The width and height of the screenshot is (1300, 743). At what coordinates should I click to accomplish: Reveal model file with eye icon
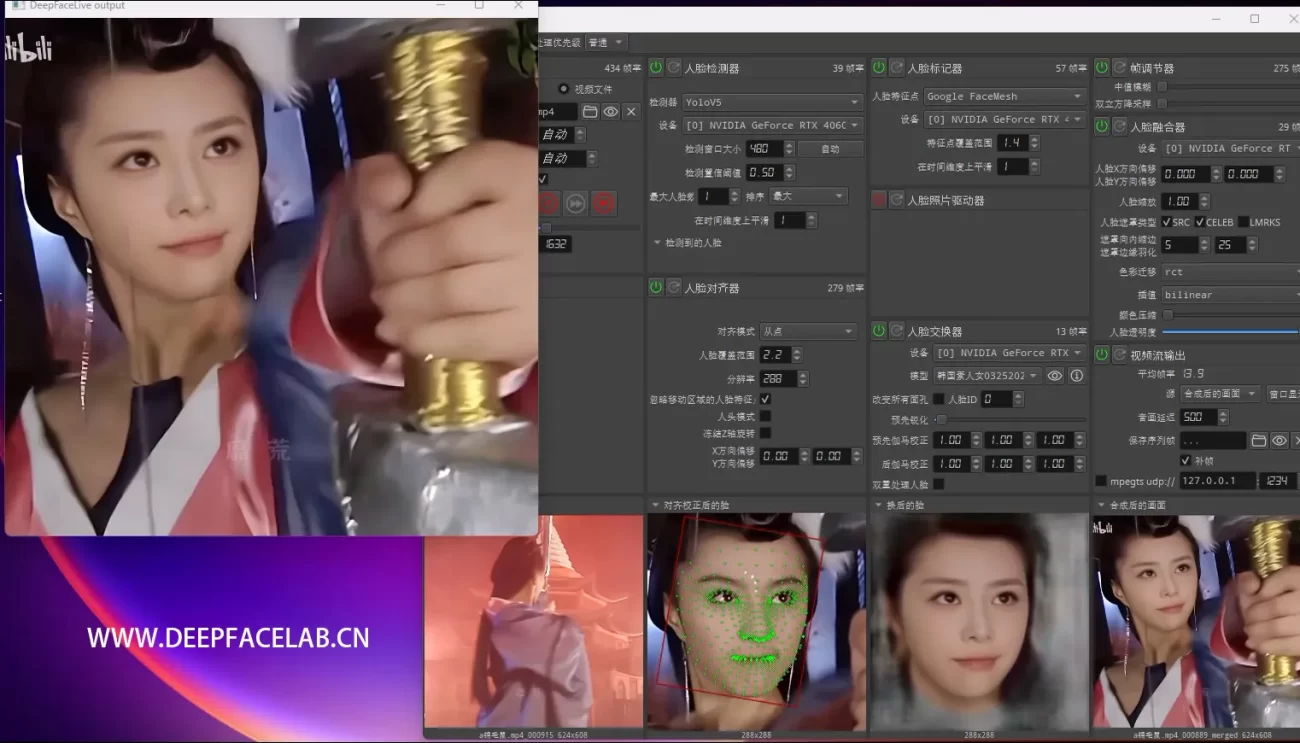(1055, 376)
